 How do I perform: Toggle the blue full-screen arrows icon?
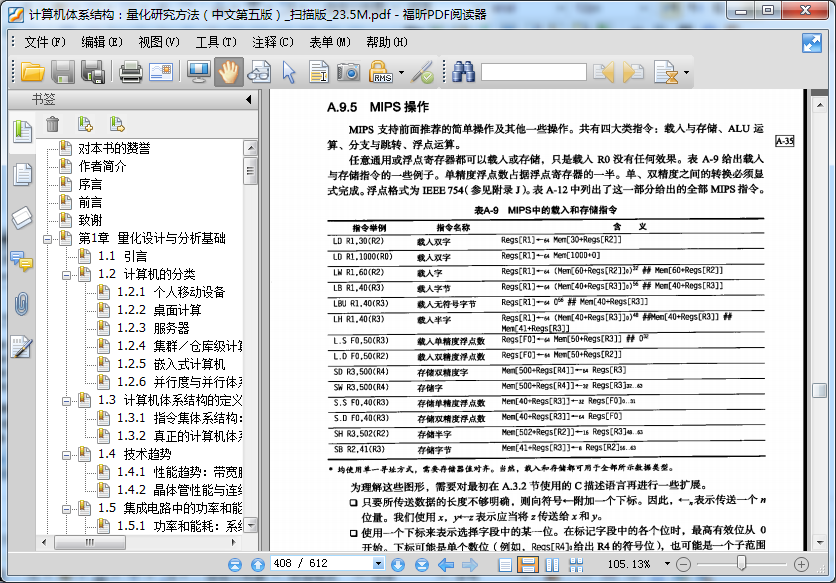click(811, 43)
